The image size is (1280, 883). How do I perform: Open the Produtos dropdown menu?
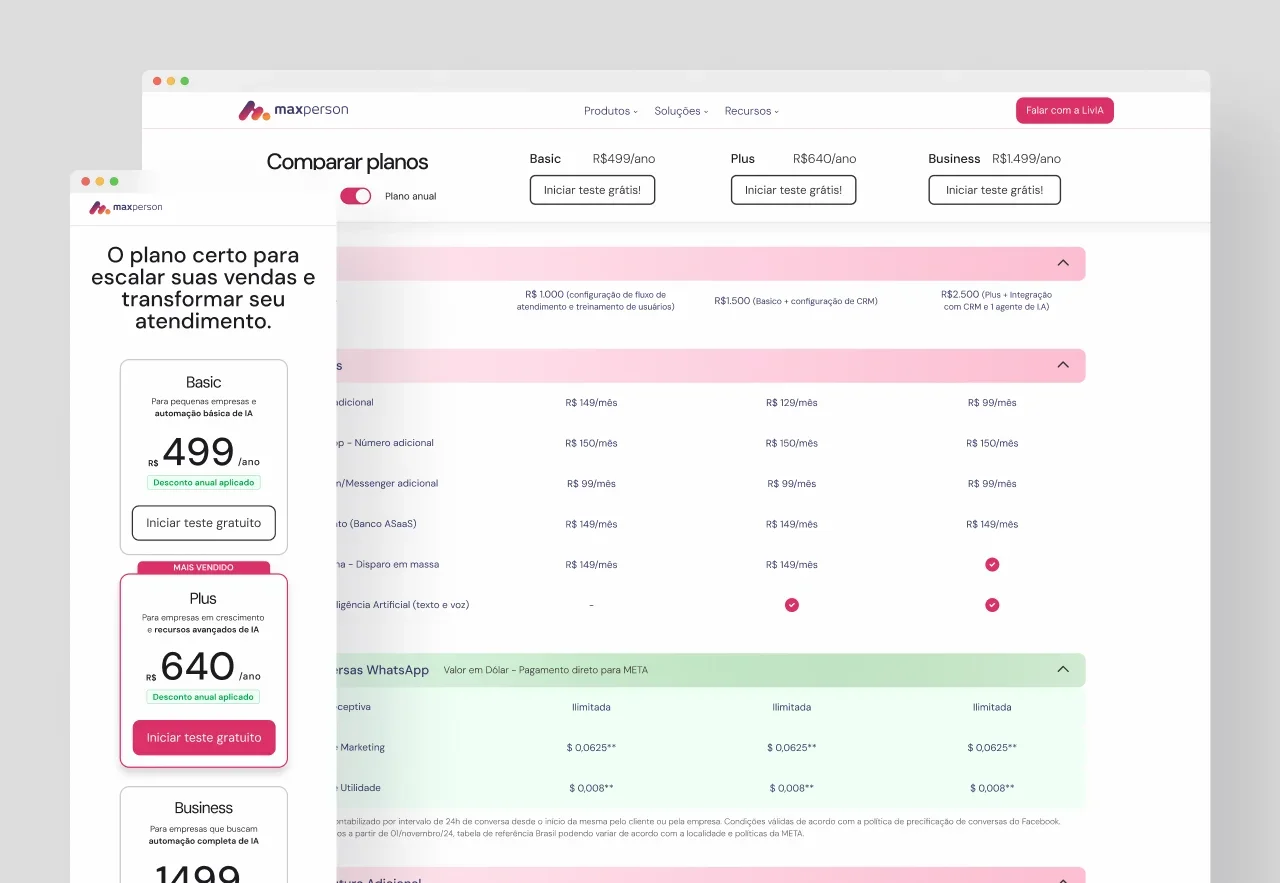[611, 111]
